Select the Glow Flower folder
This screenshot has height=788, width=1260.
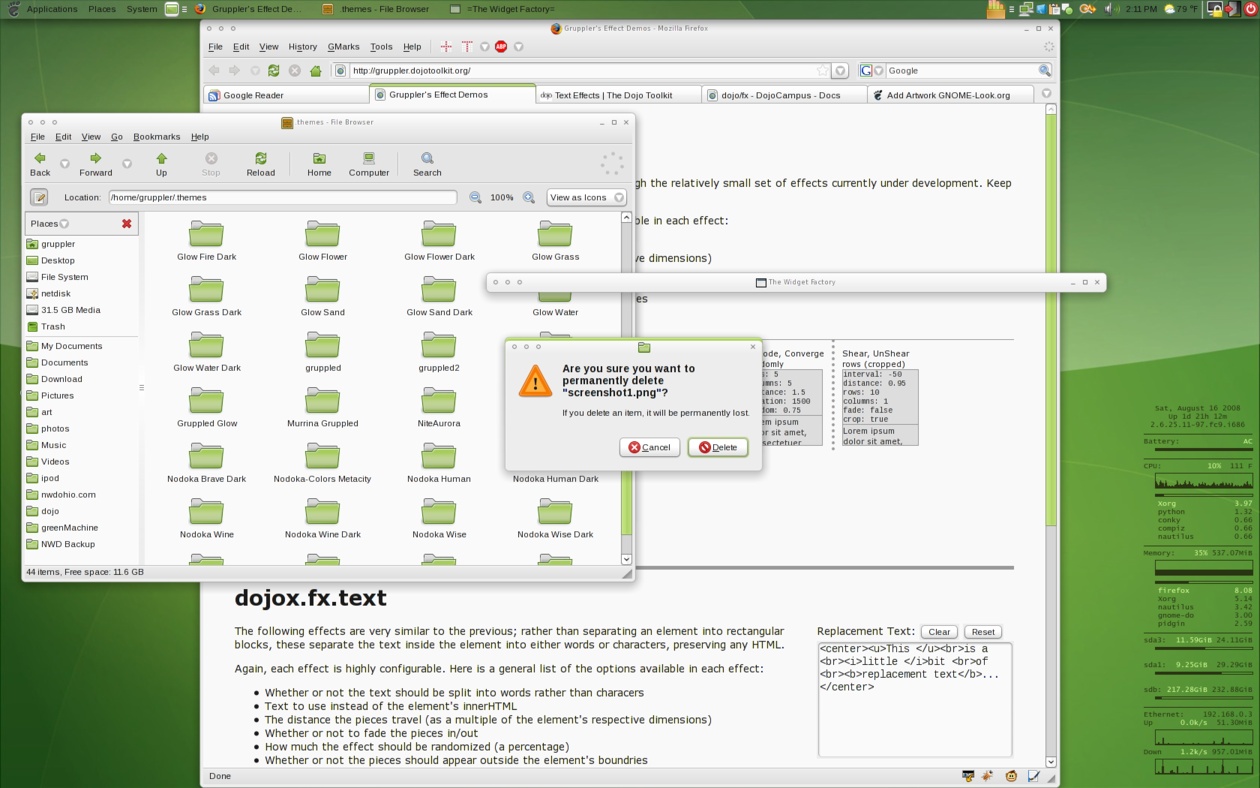(x=322, y=241)
